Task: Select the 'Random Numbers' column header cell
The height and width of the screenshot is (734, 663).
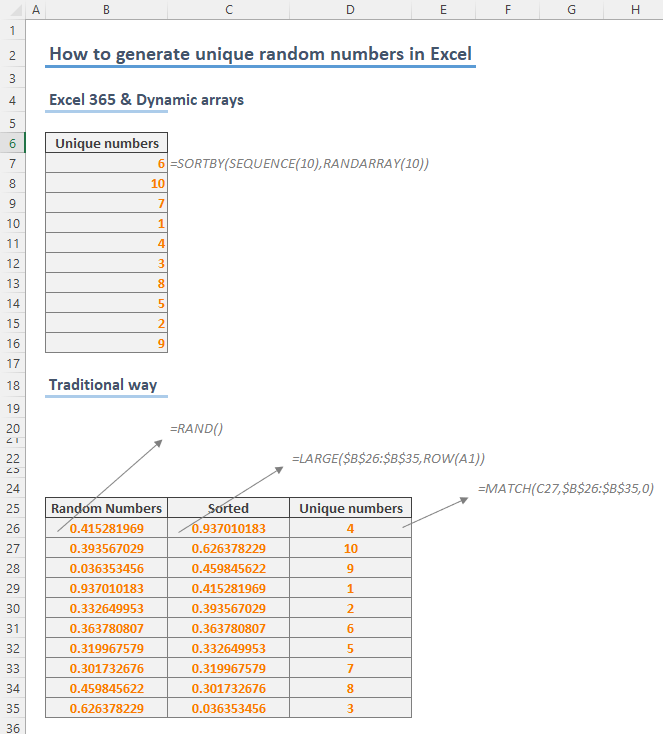Action: click(x=107, y=508)
